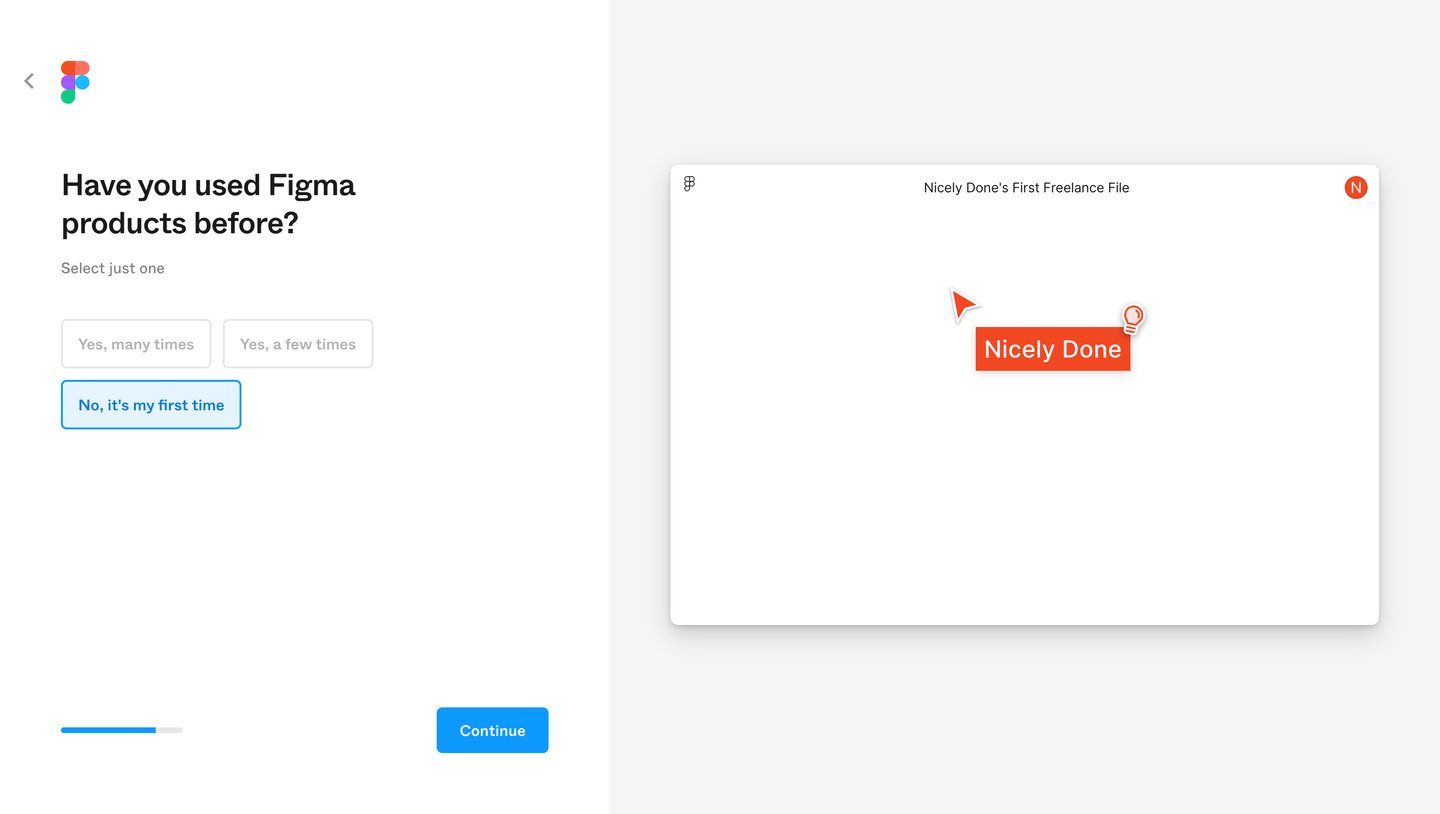
Task: Click the Figma icon inside the preview window
Action: 689,183
